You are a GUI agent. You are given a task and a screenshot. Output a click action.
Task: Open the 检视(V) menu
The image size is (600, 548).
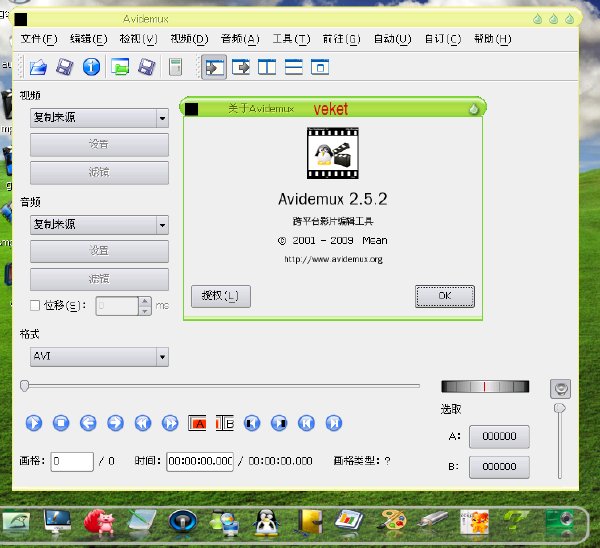pos(139,39)
